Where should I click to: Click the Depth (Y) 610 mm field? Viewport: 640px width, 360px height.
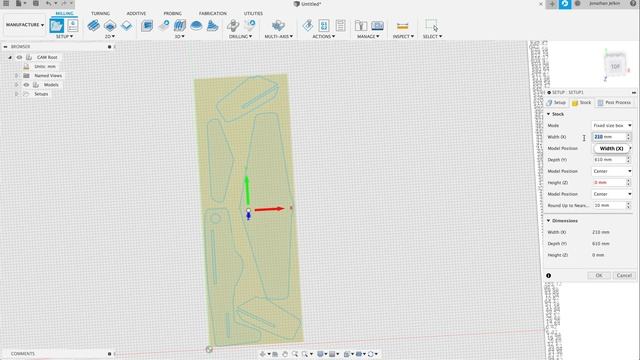(609, 160)
